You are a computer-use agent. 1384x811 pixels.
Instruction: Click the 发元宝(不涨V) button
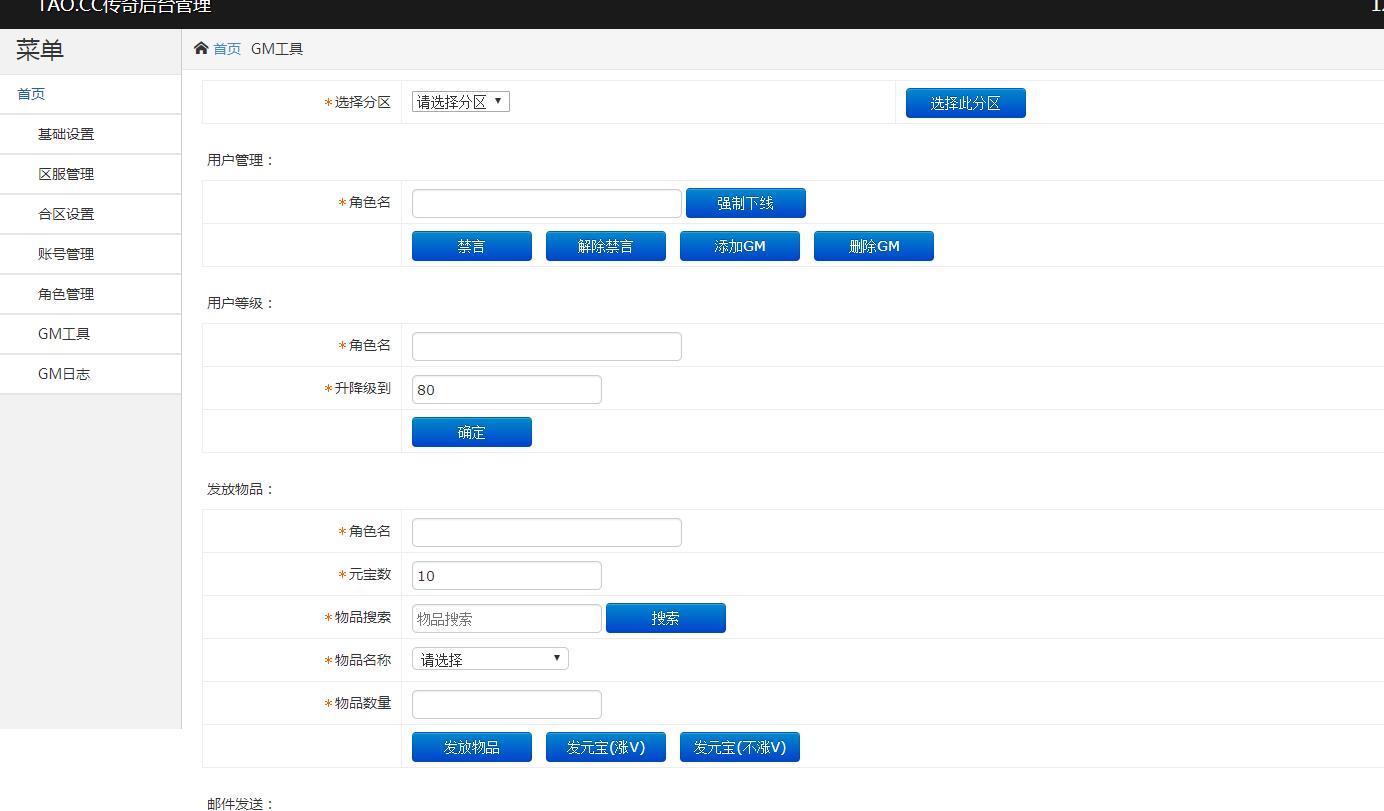pyautogui.click(x=739, y=747)
